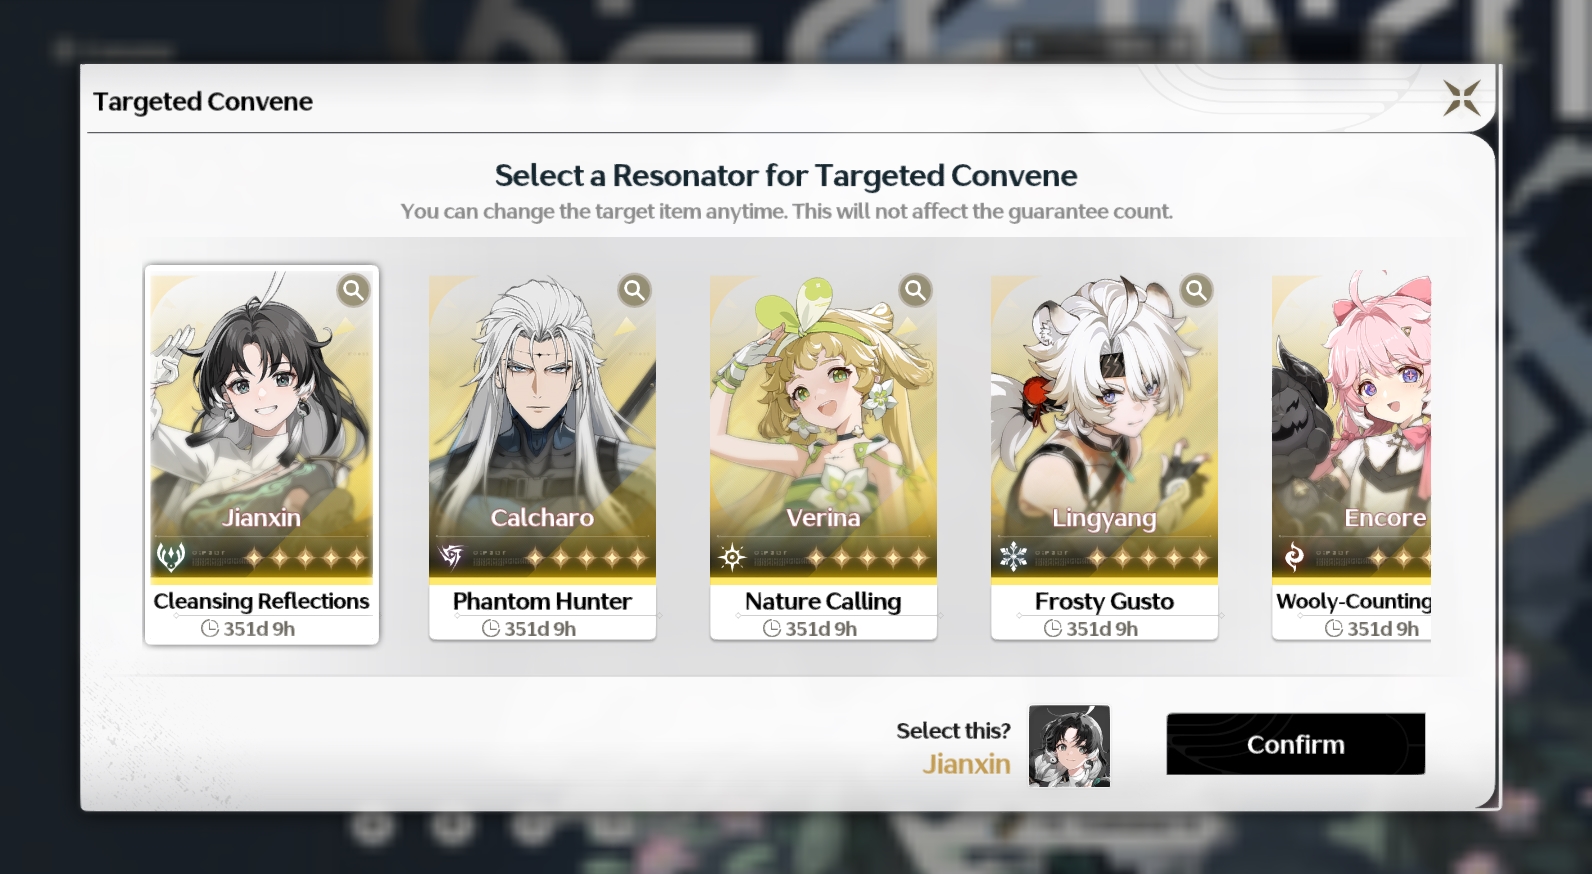Click Jianxin's portrait next to Select this
1592x874 pixels.
(x=1069, y=746)
